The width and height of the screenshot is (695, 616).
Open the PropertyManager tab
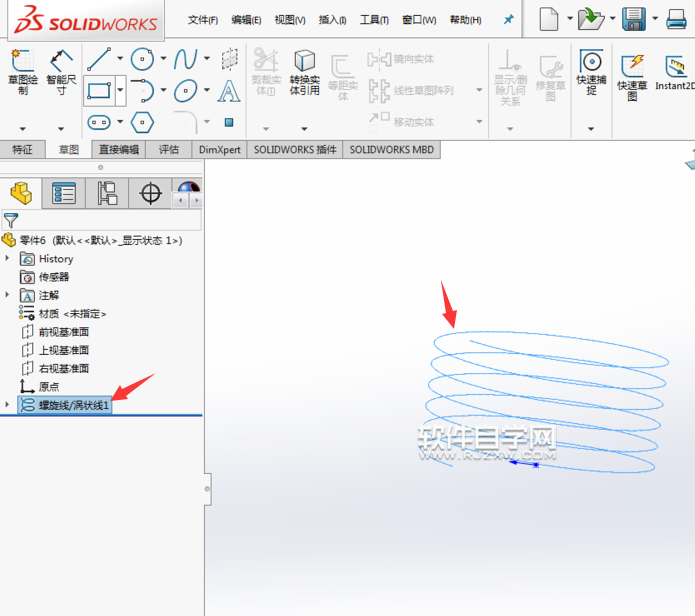63,193
